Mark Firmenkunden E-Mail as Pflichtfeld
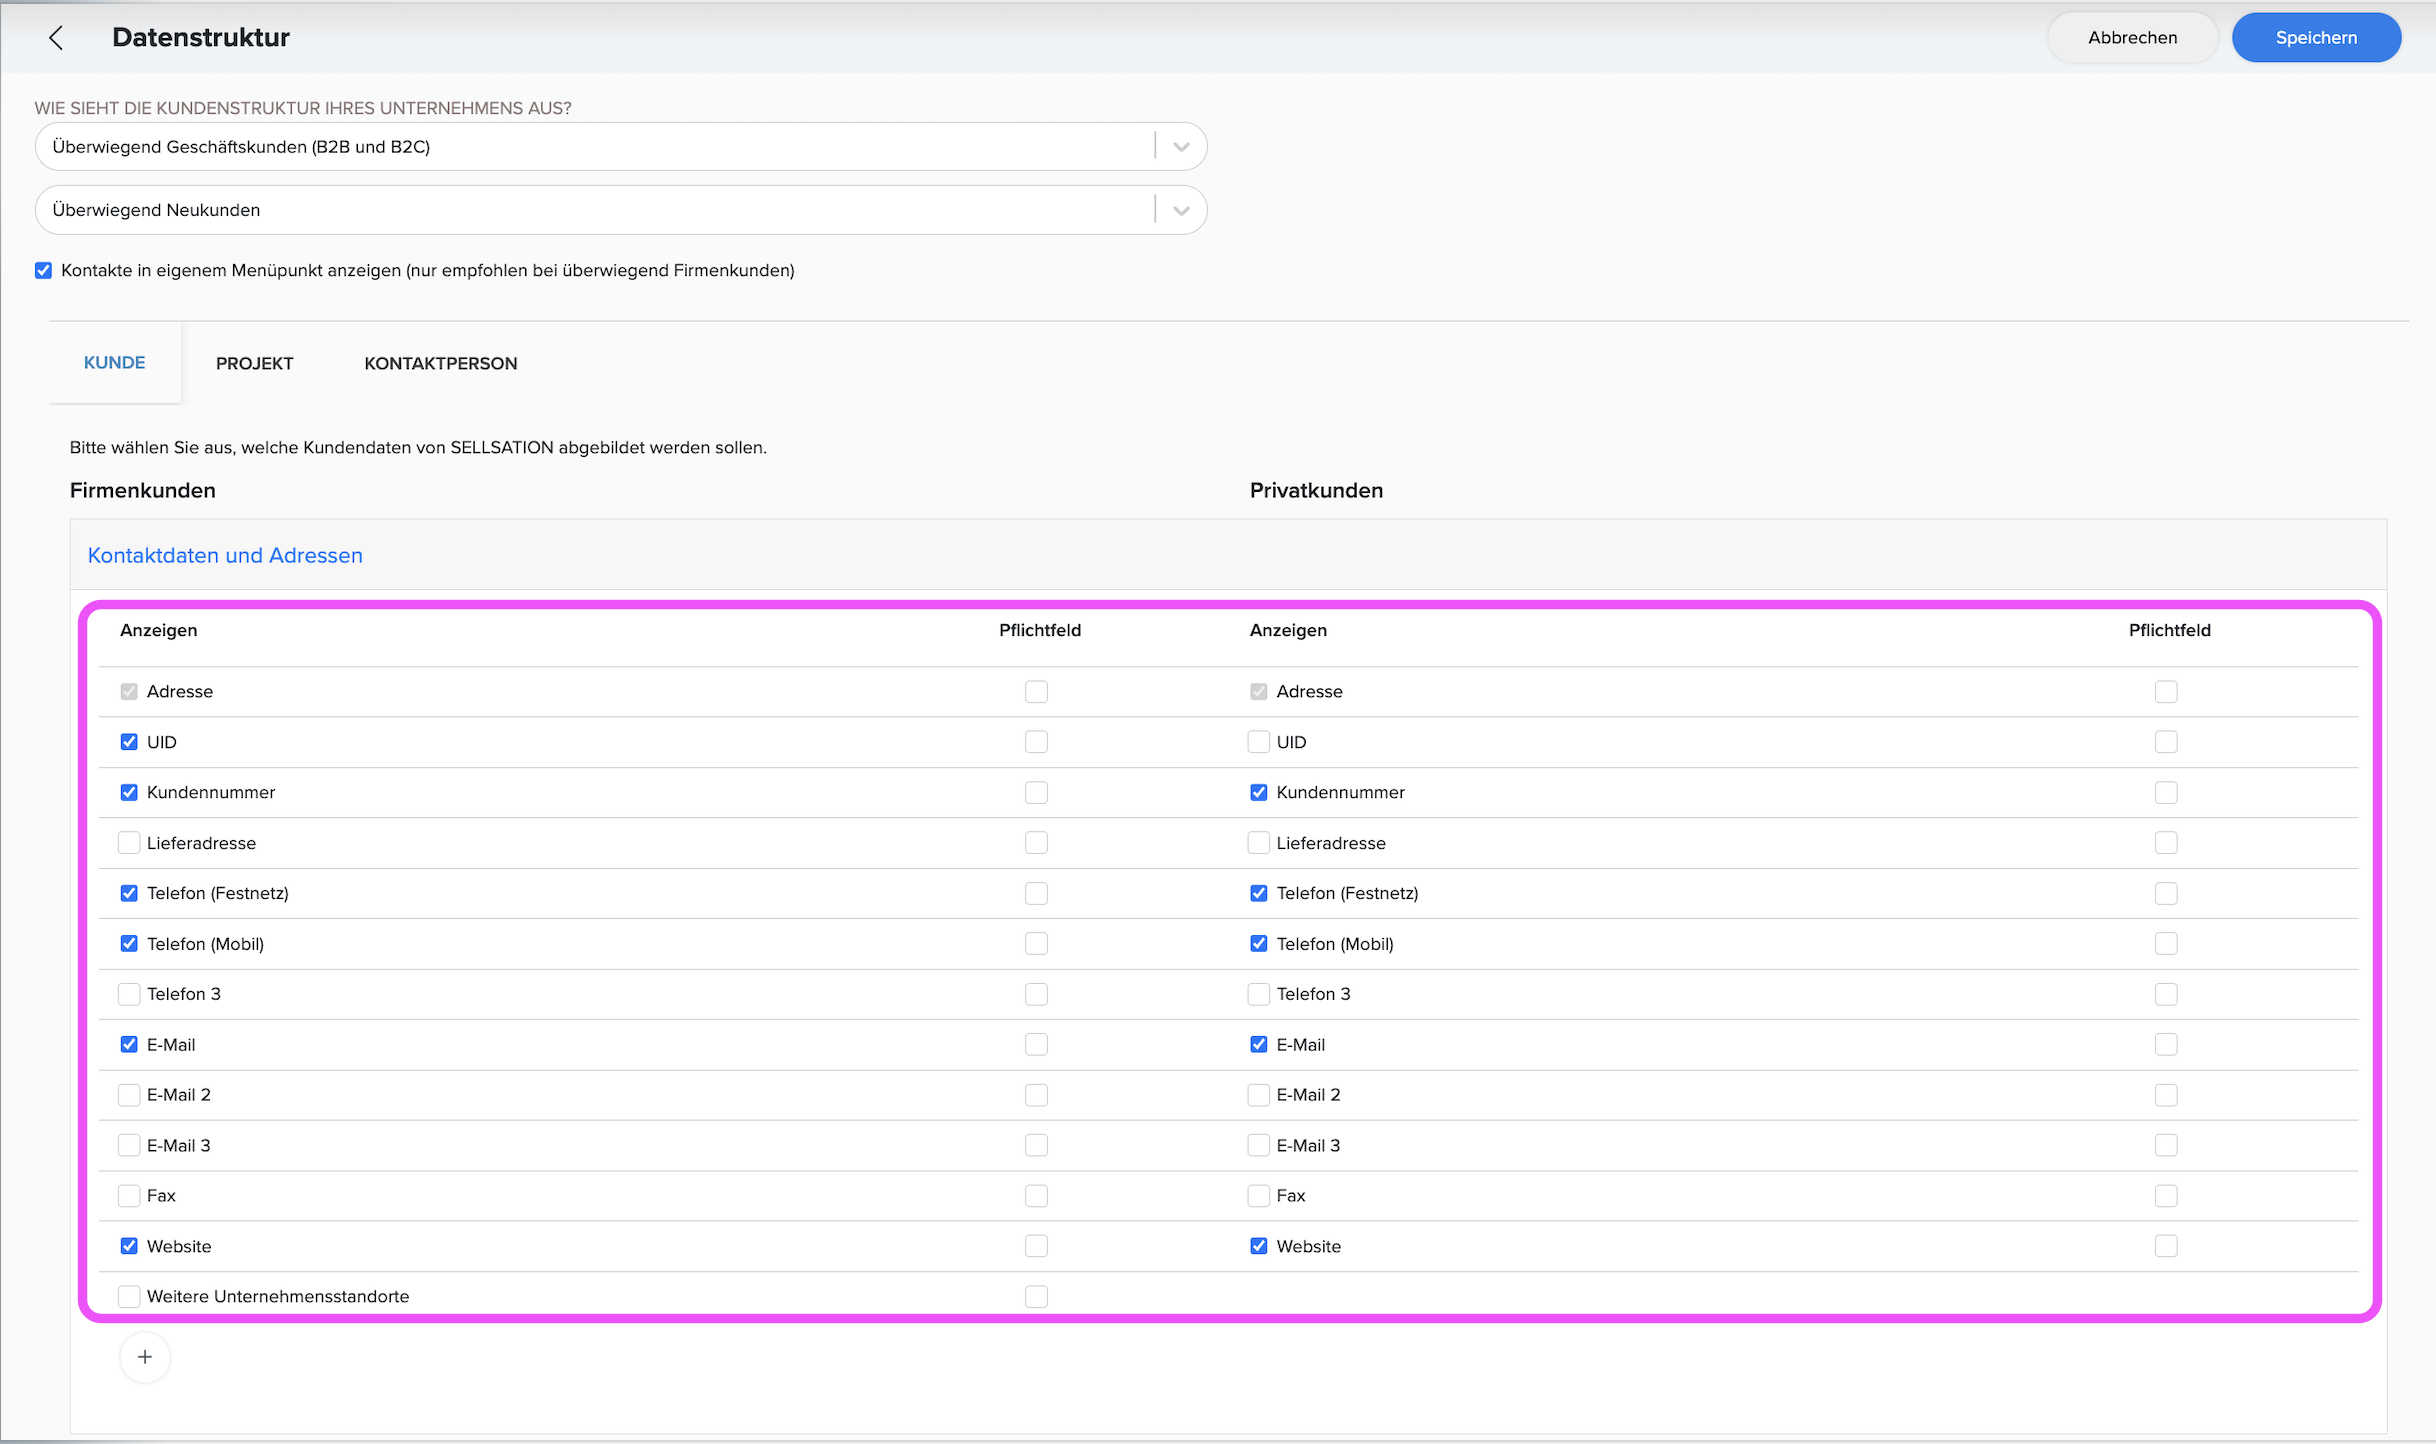The image size is (2436, 1444). [x=1036, y=1045]
